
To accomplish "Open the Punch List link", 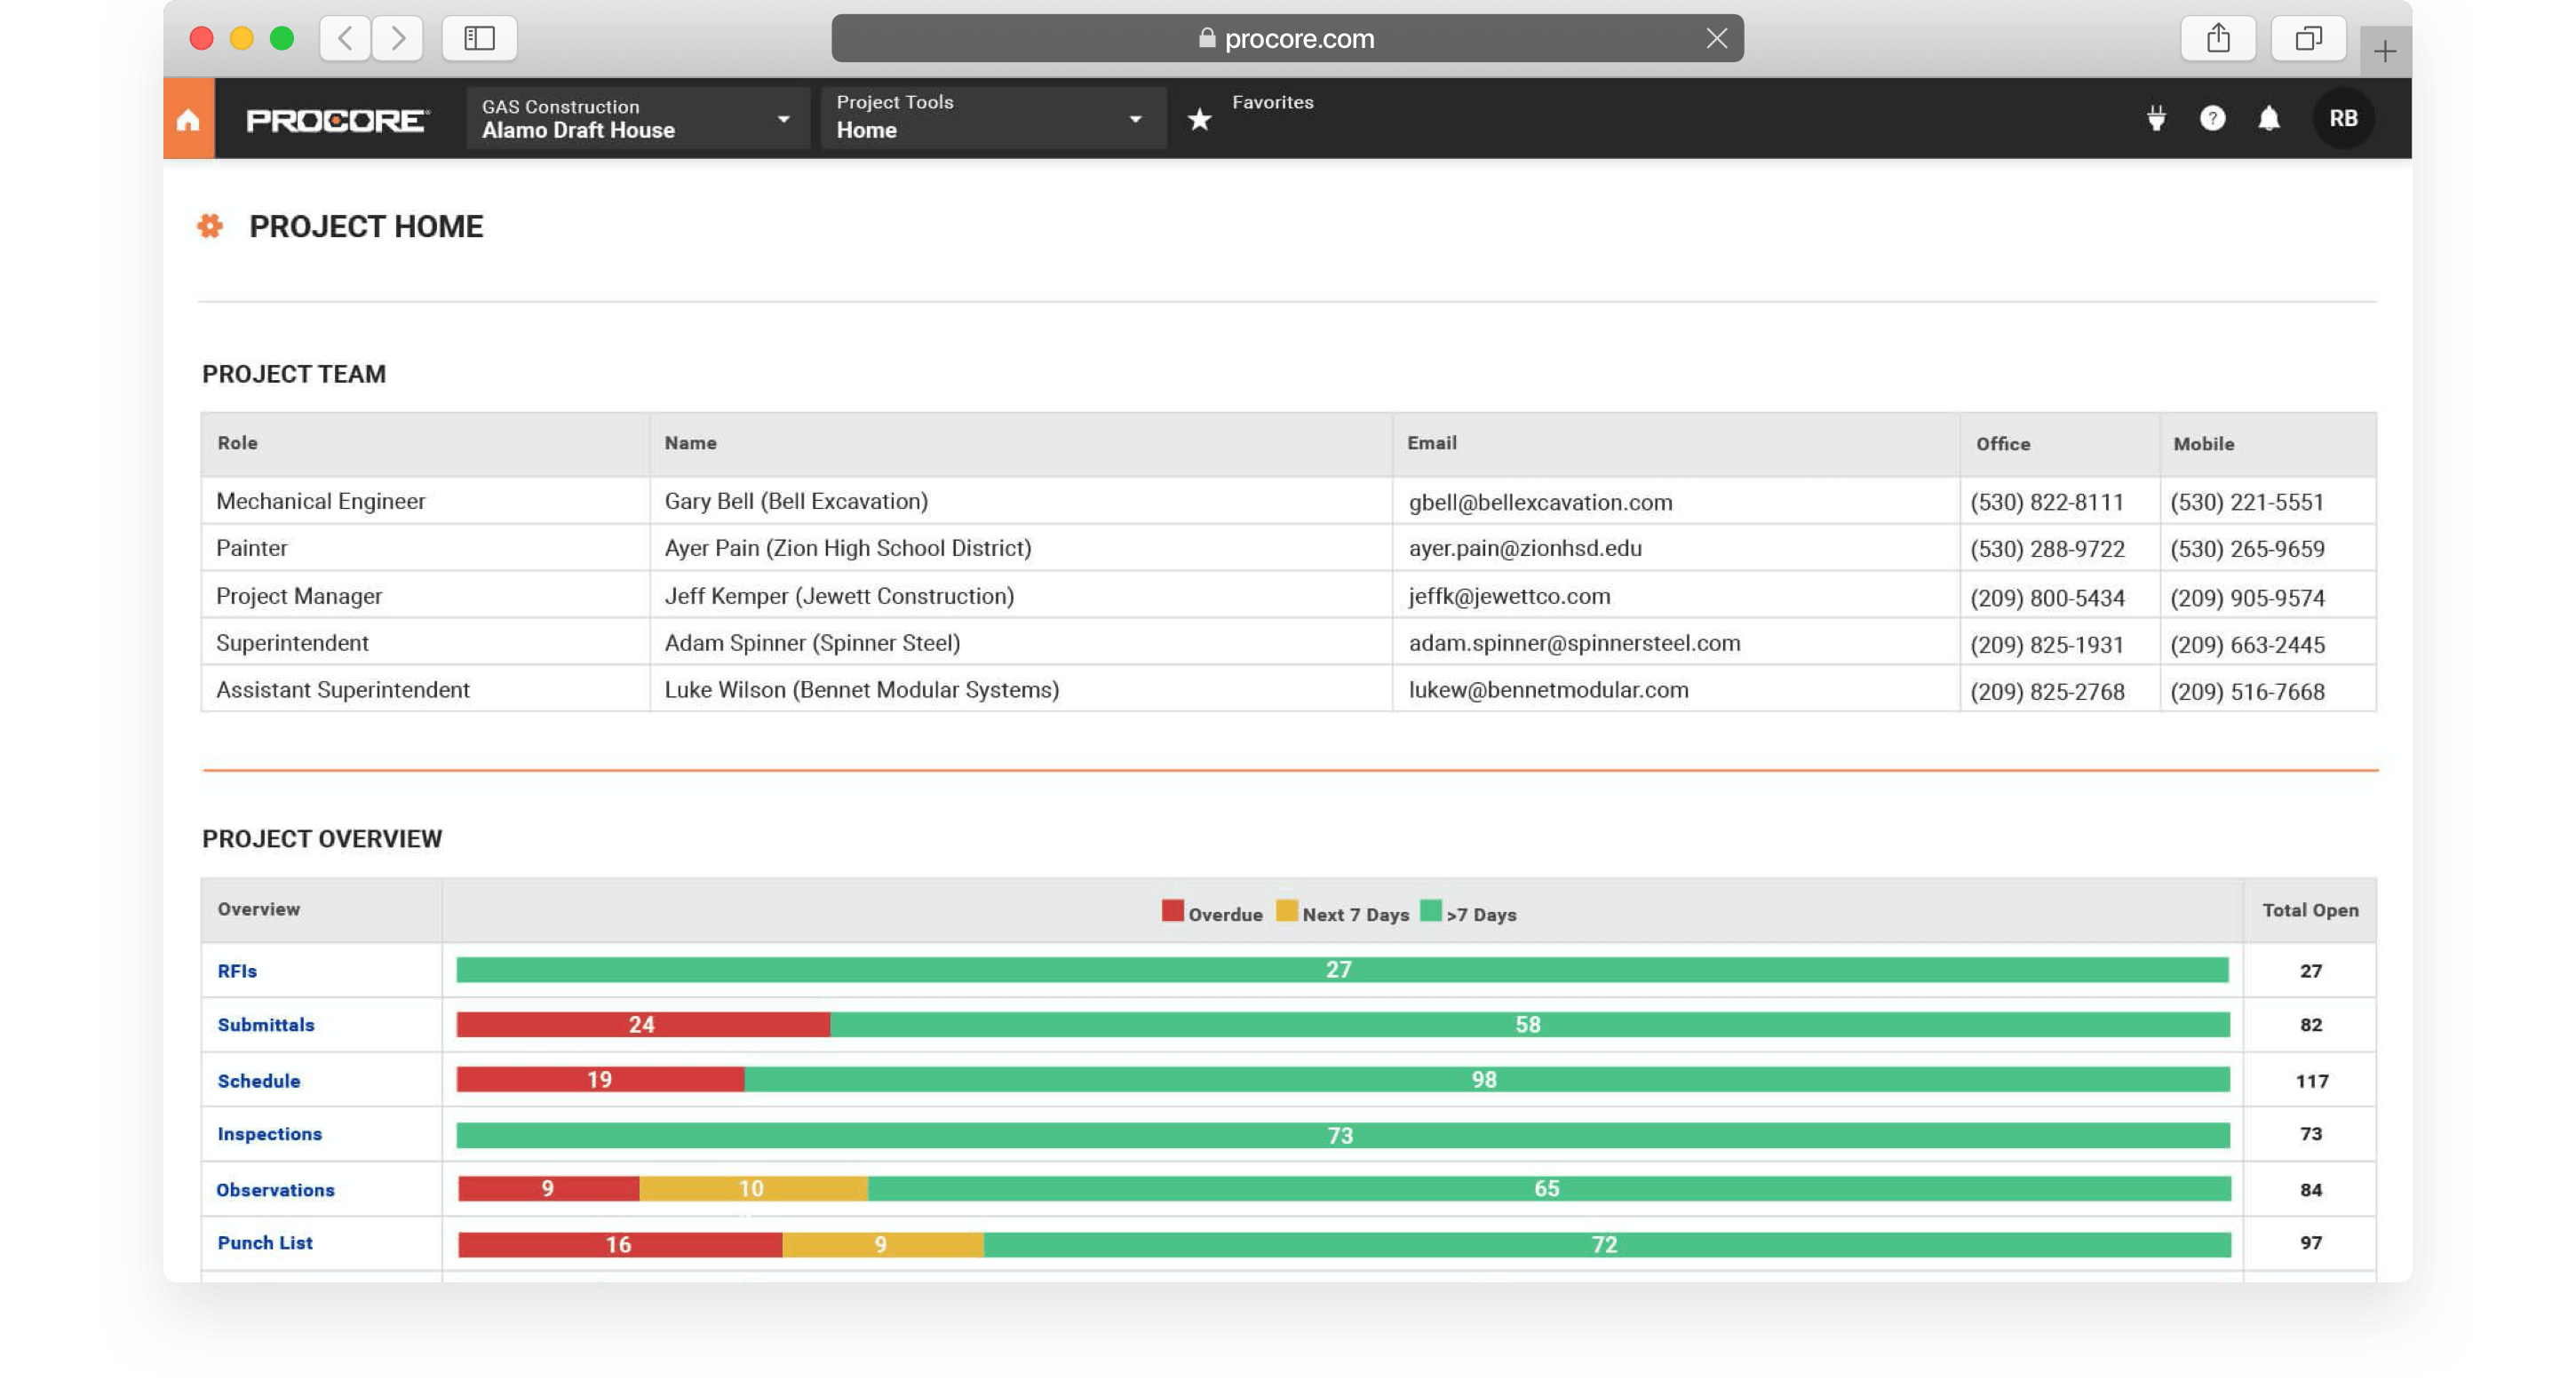I will click(265, 1243).
